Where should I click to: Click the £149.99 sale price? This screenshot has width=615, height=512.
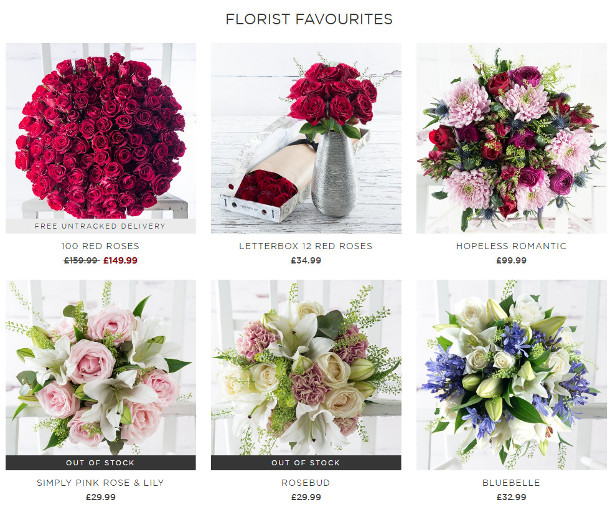coord(120,261)
